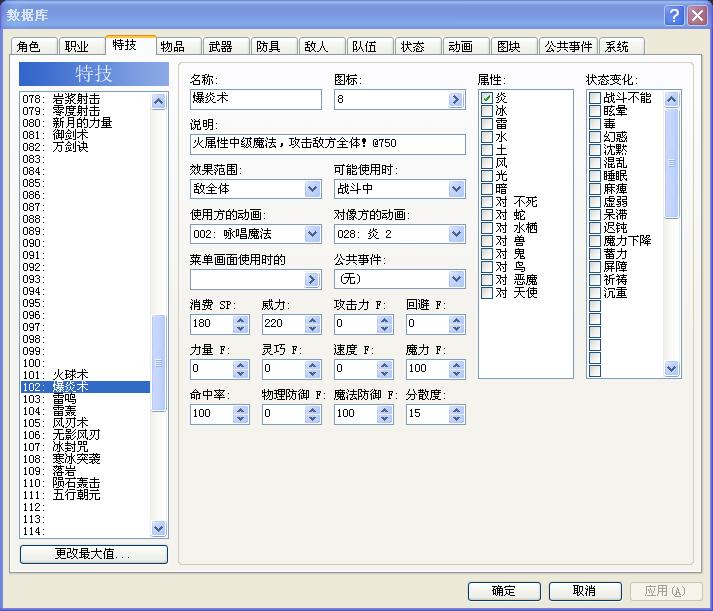Switch to the 武器 tab
This screenshot has height=611, width=713.
point(226,46)
